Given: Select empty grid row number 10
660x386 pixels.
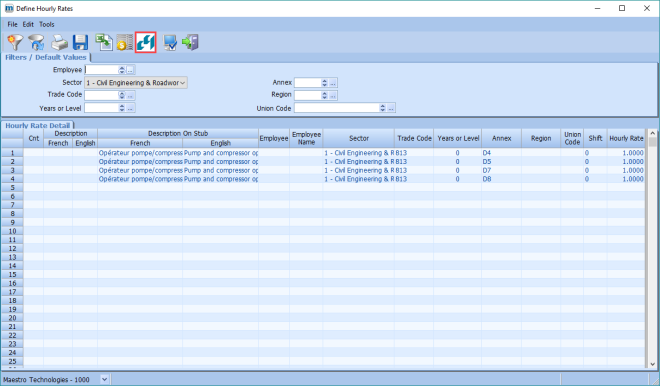Looking at the screenshot, I should coord(12,232).
